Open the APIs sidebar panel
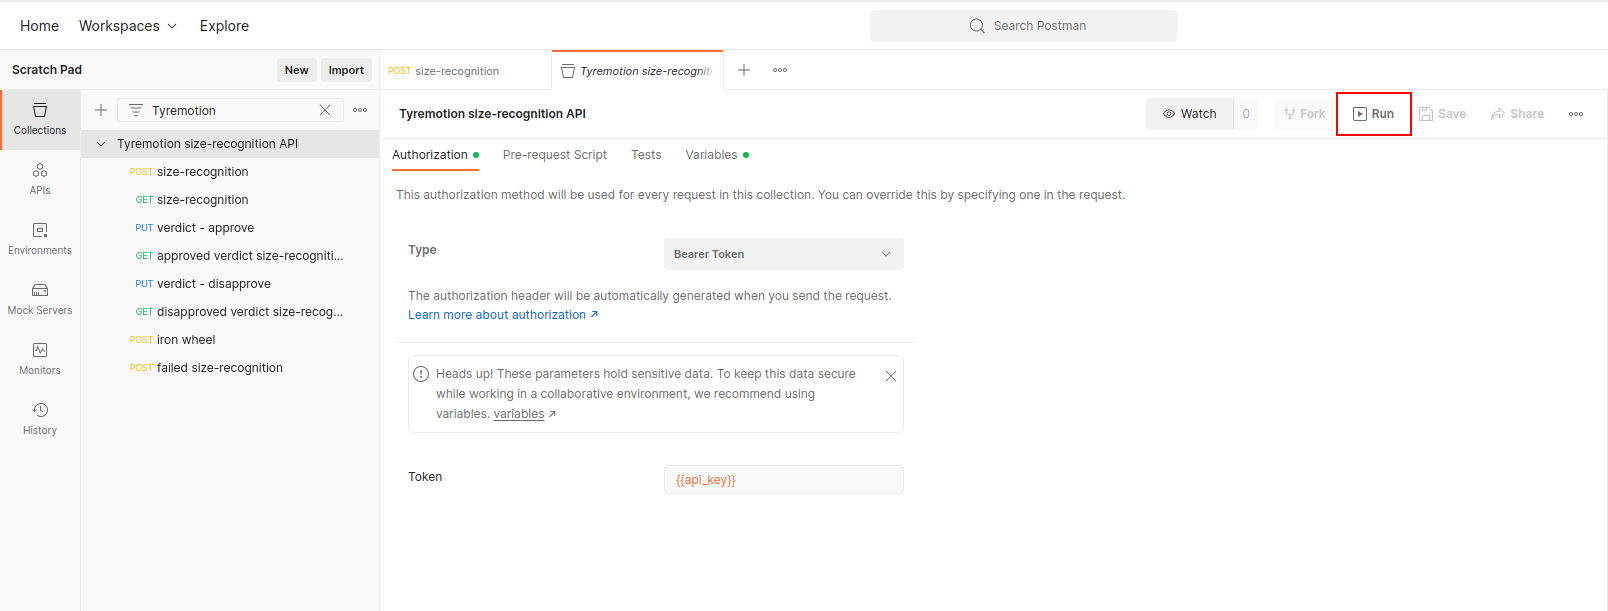The width and height of the screenshot is (1608, 611). click(40, 179)
